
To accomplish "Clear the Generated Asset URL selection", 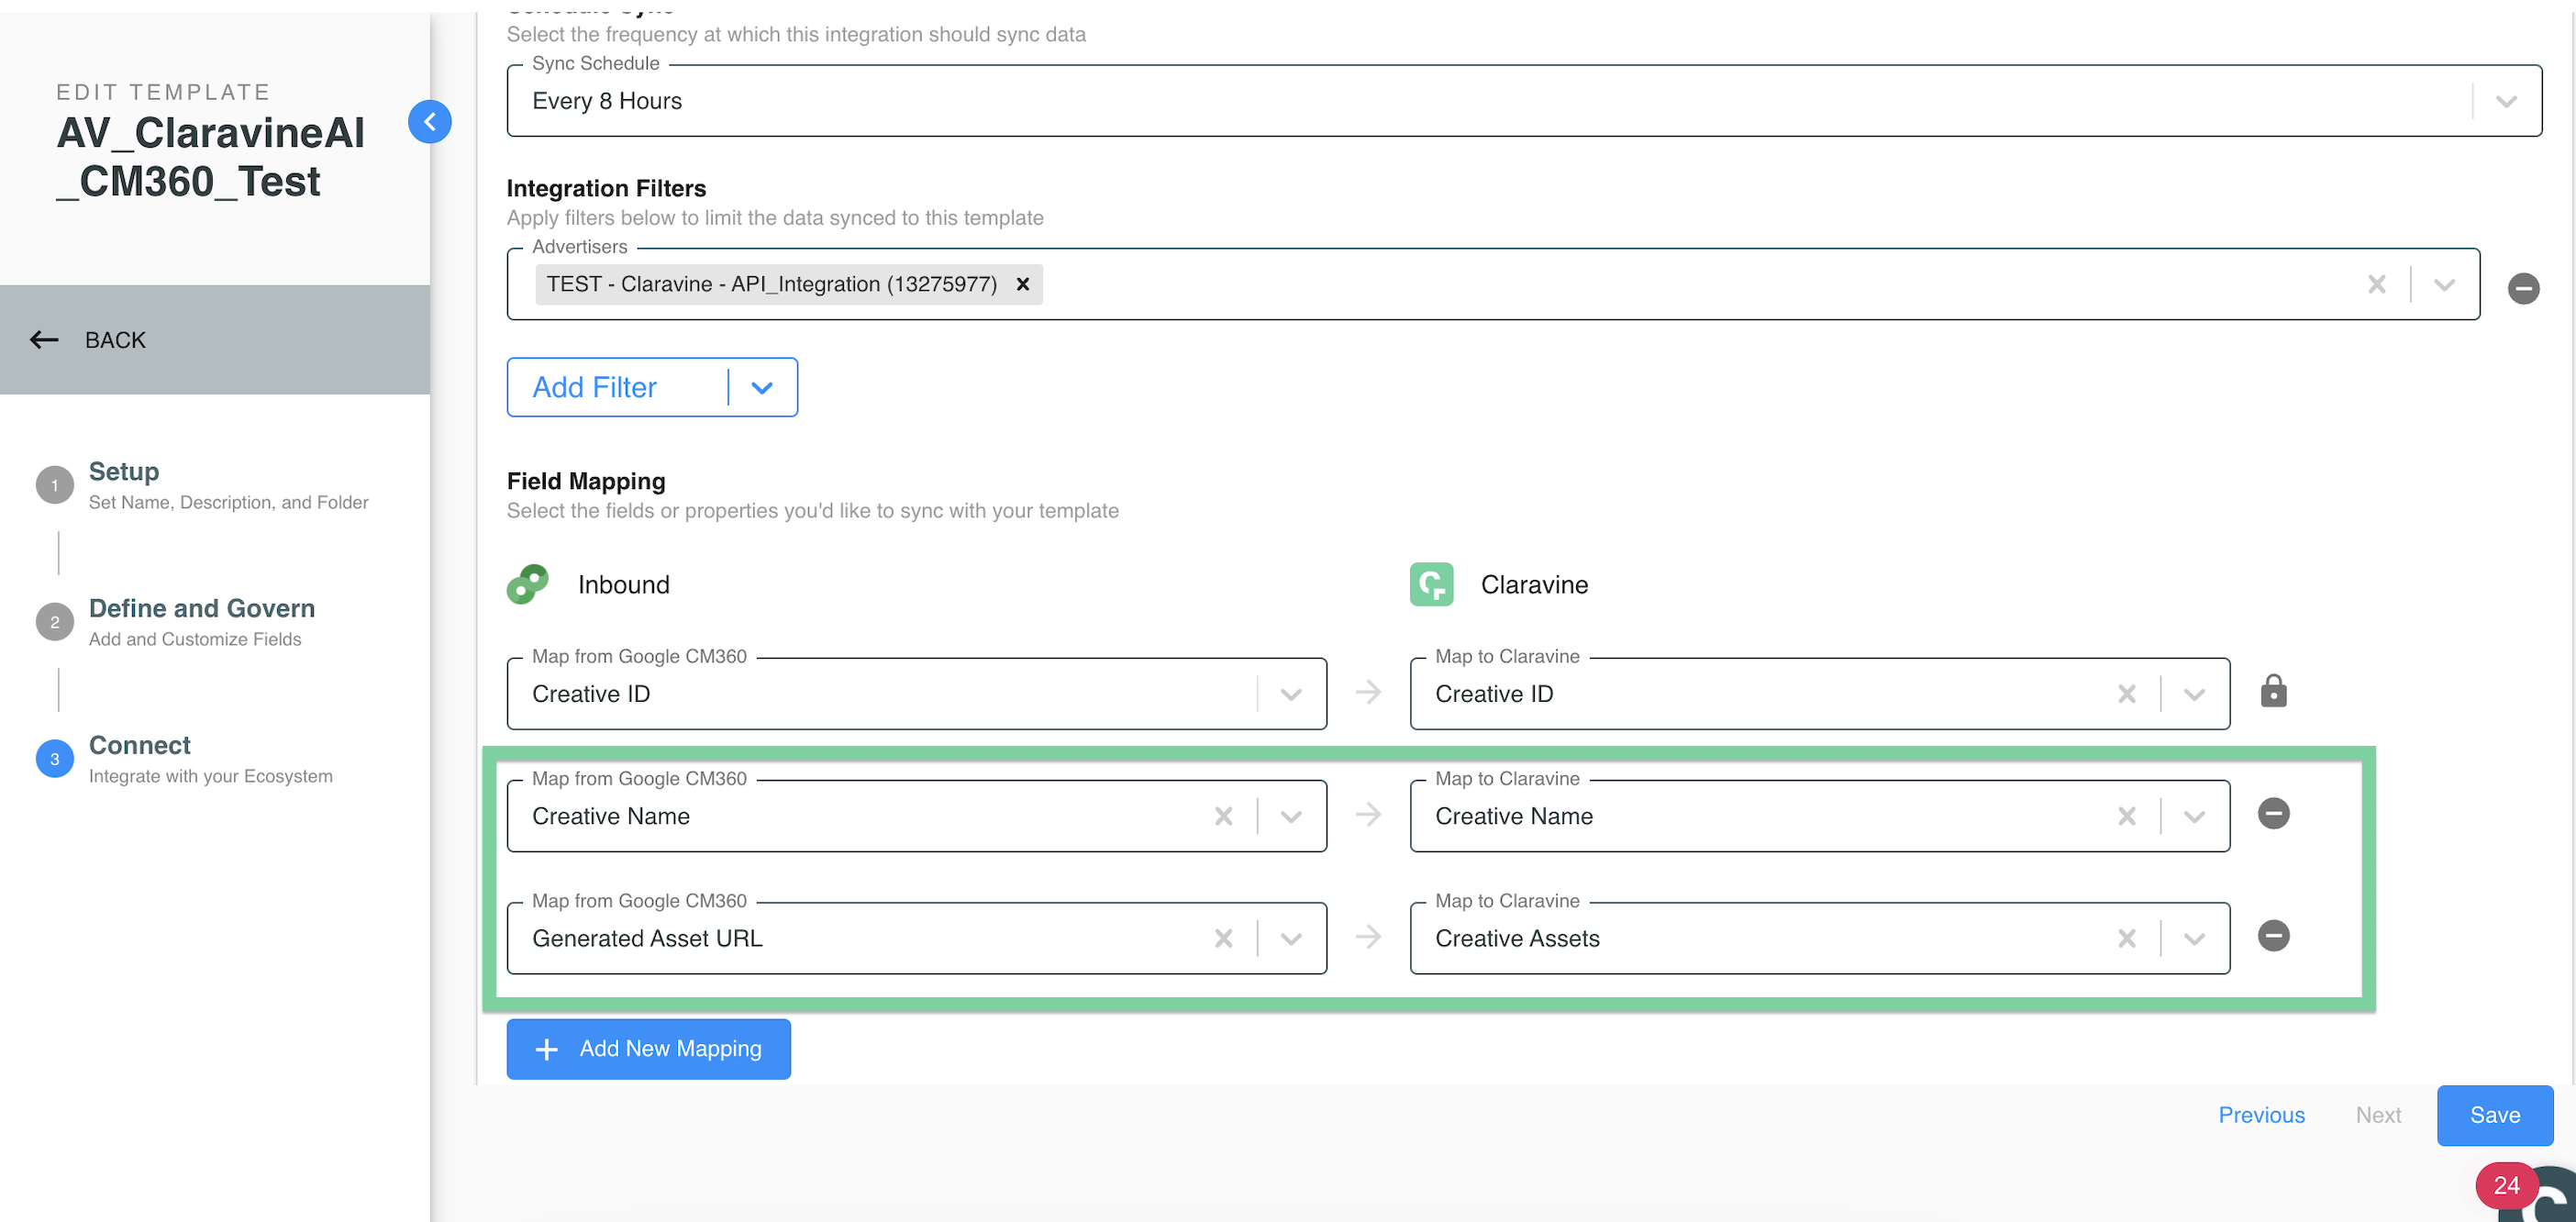I will point(1223,938).
